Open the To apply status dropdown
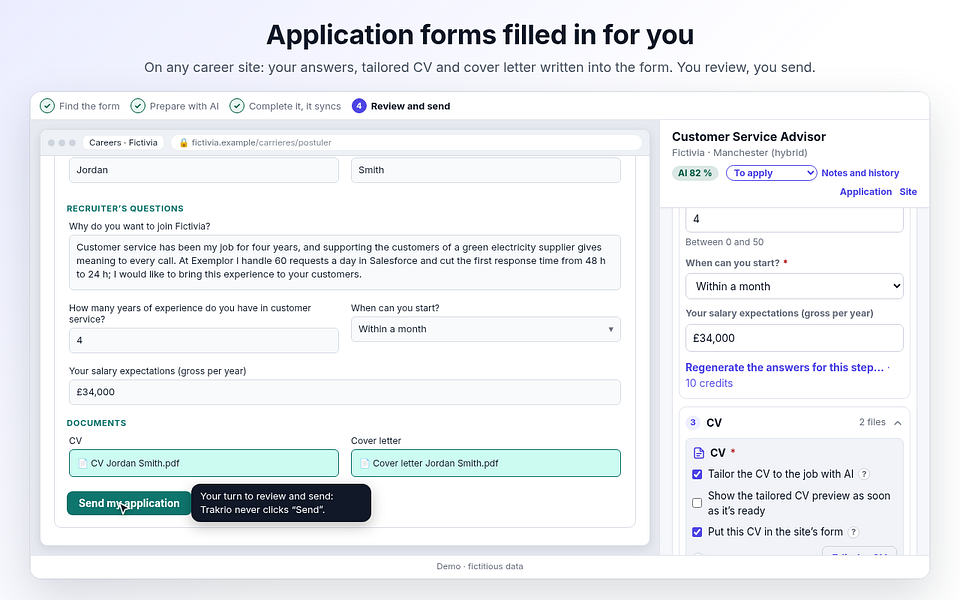 [771, 173]
